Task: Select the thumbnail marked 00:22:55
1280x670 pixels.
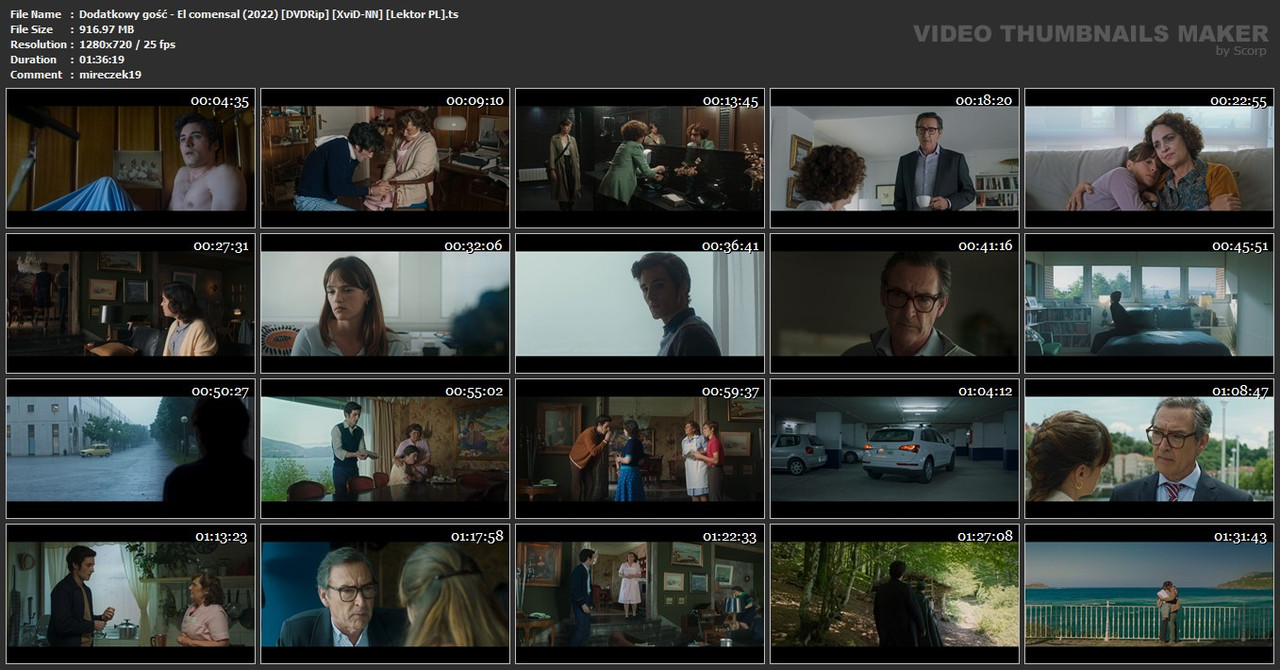Action: [x=1149, y=159]
